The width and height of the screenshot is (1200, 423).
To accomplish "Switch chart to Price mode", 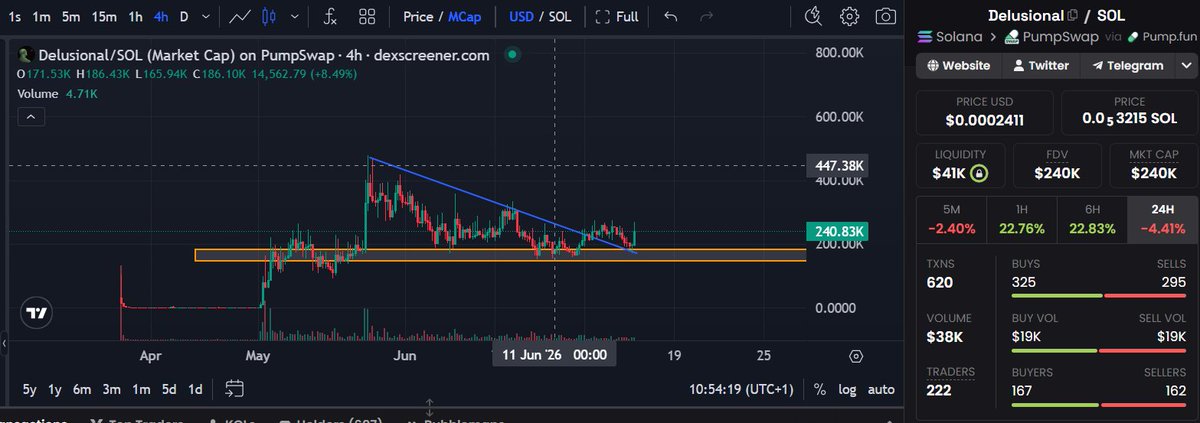I will [418, 17].
